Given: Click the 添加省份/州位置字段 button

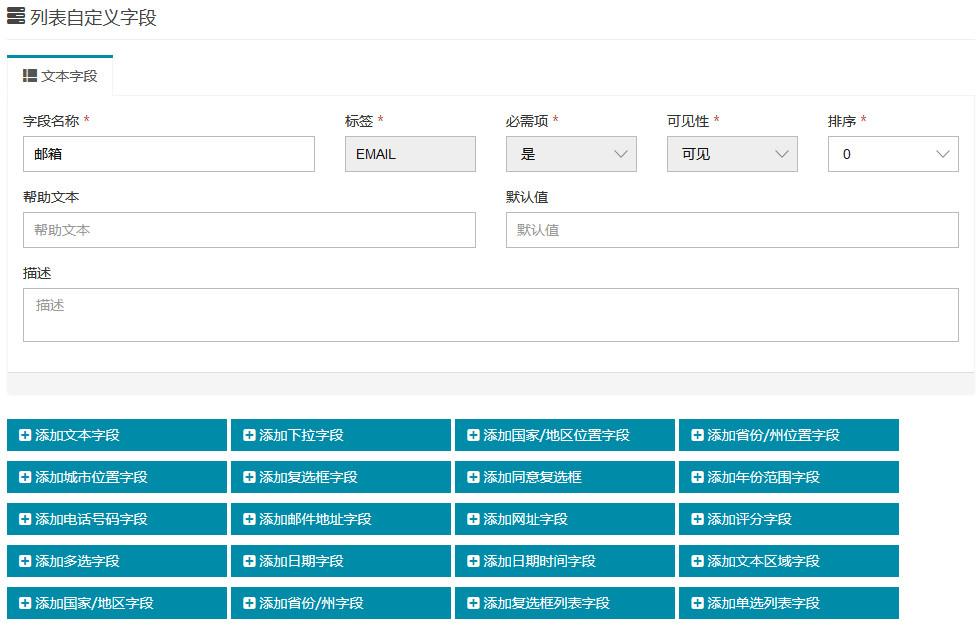Looking at the screenshot, I should click(x=789, y=435).
